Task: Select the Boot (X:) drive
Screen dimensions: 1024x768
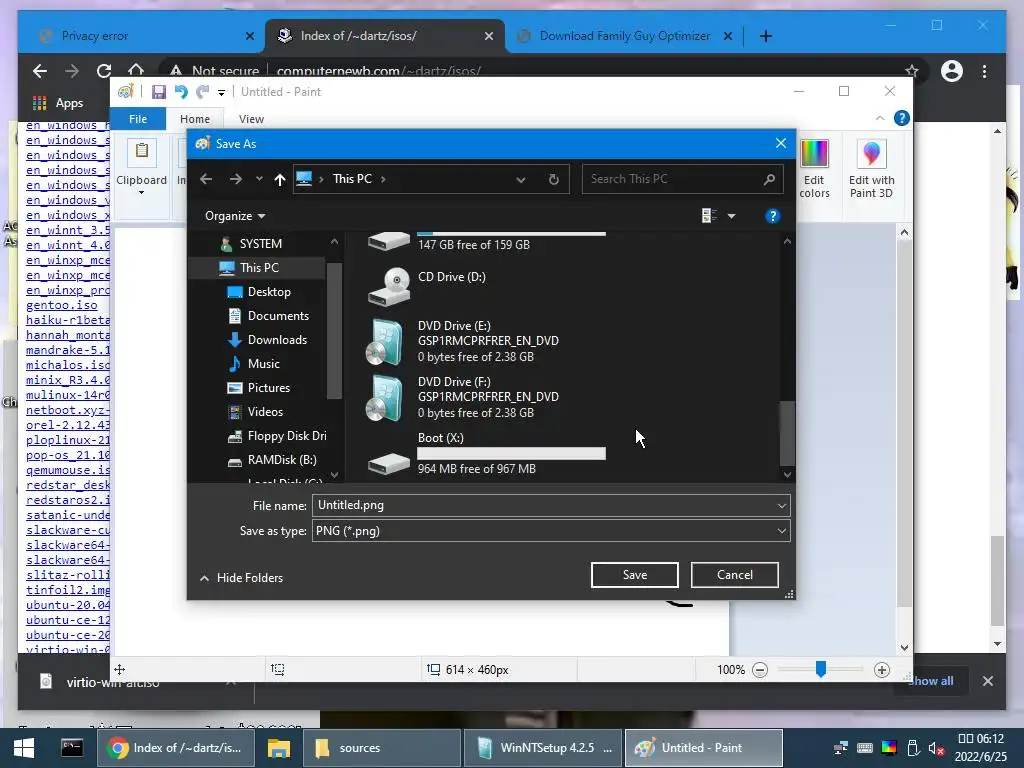Action: 486,453
